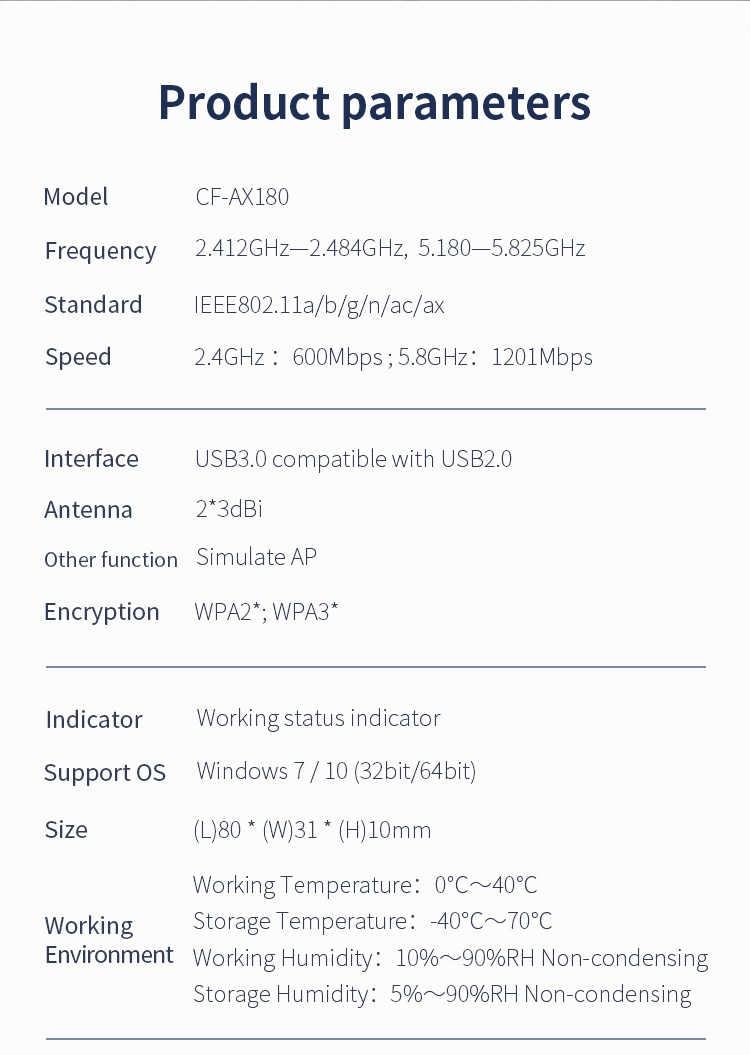Click the Product parameters heading
The height and width of the screenshot is (1055, 750).
(374, 103)
